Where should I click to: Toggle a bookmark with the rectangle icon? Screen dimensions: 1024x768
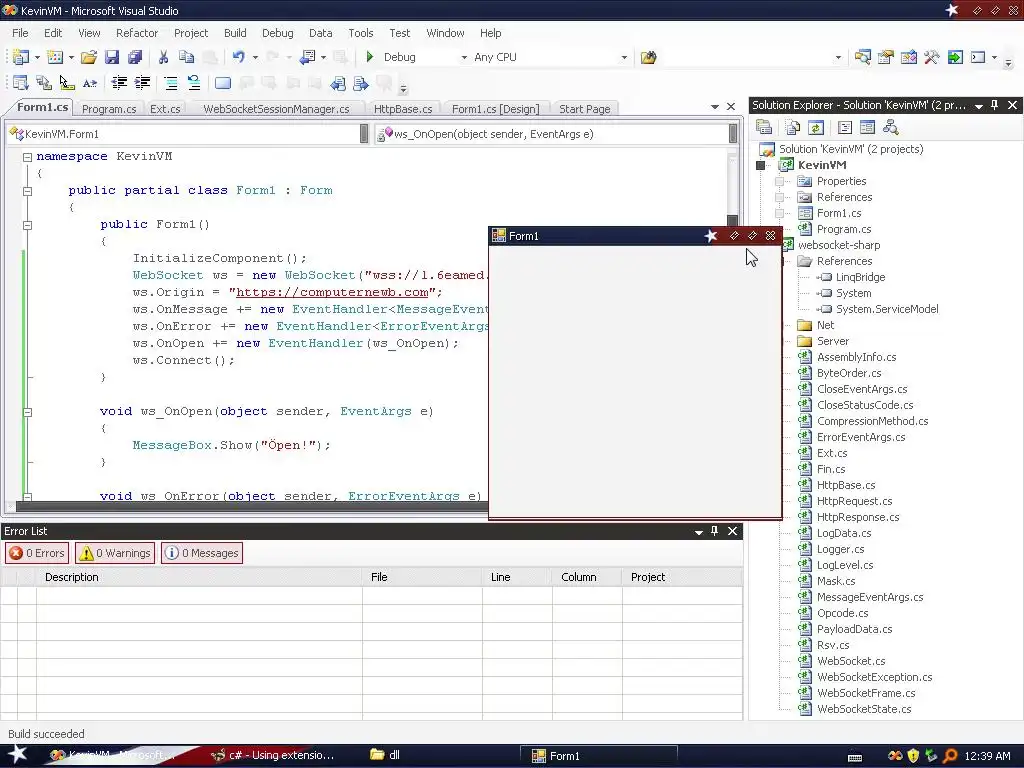click(223, 83)
